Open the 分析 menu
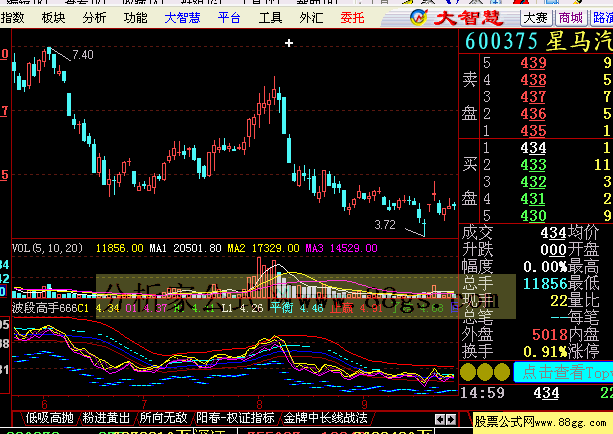Image resolution: width=613 pixels, height=434 pixels. [x=94, y=18]
